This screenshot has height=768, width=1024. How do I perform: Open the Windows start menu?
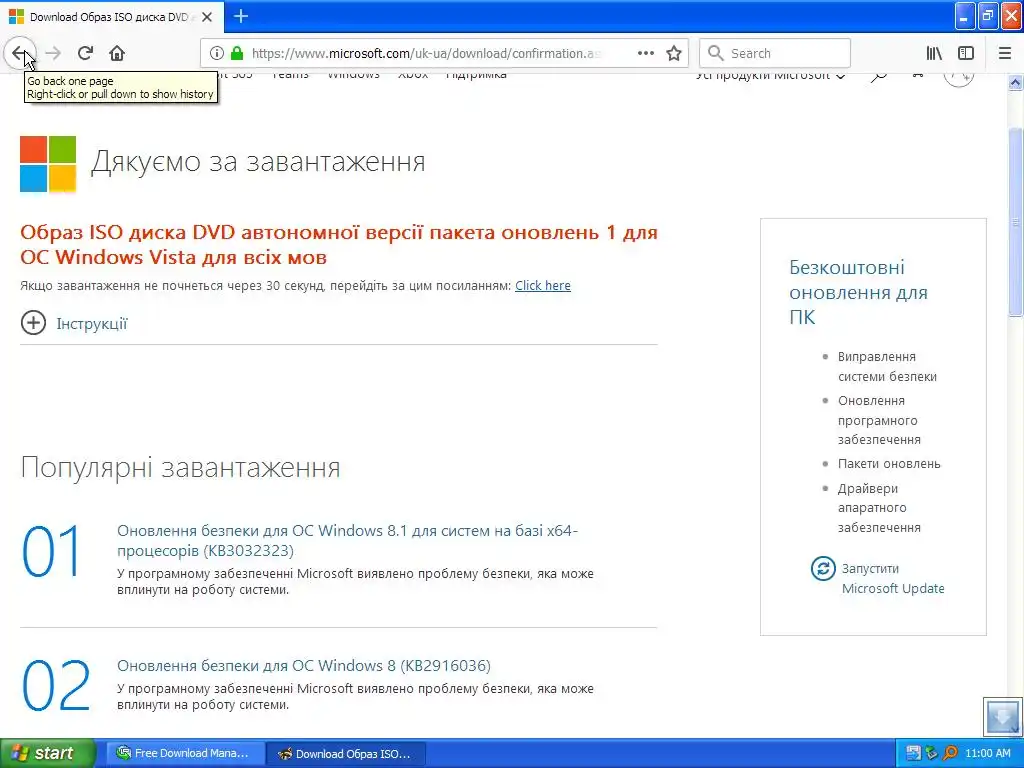pyautogui.click(x=47, y=753)
